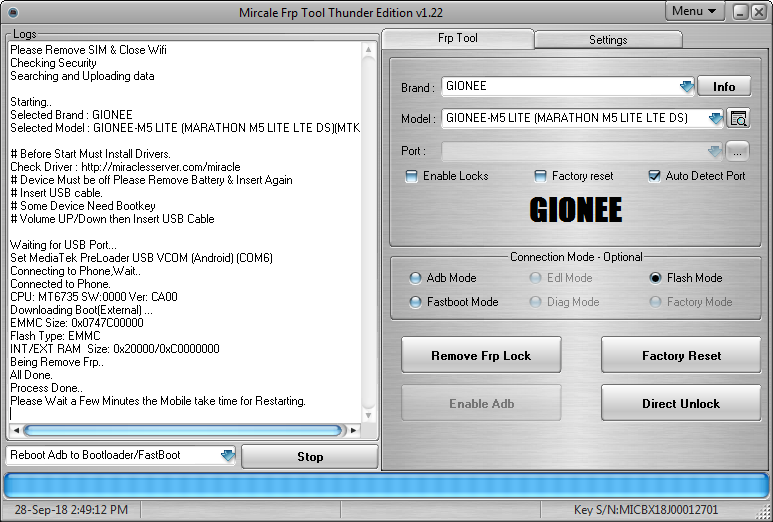Click log line 'Waiting for USB Port...'
773x522 pixels.
click(x=63, y=245)
